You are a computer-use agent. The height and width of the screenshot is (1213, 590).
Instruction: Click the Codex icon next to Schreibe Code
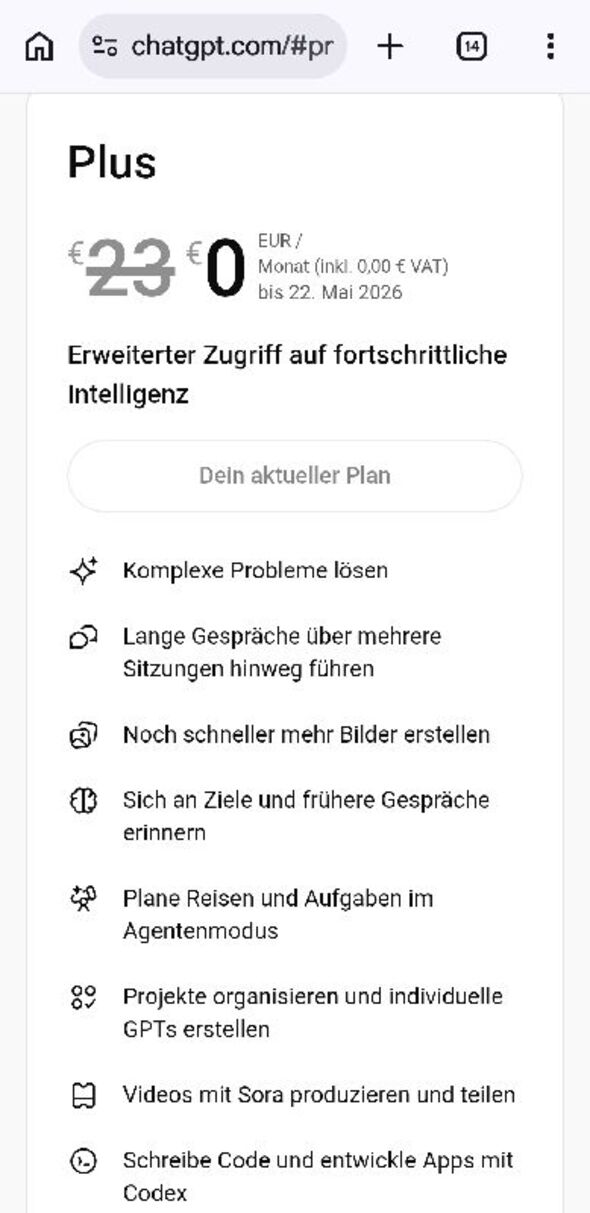[83, 1160]
